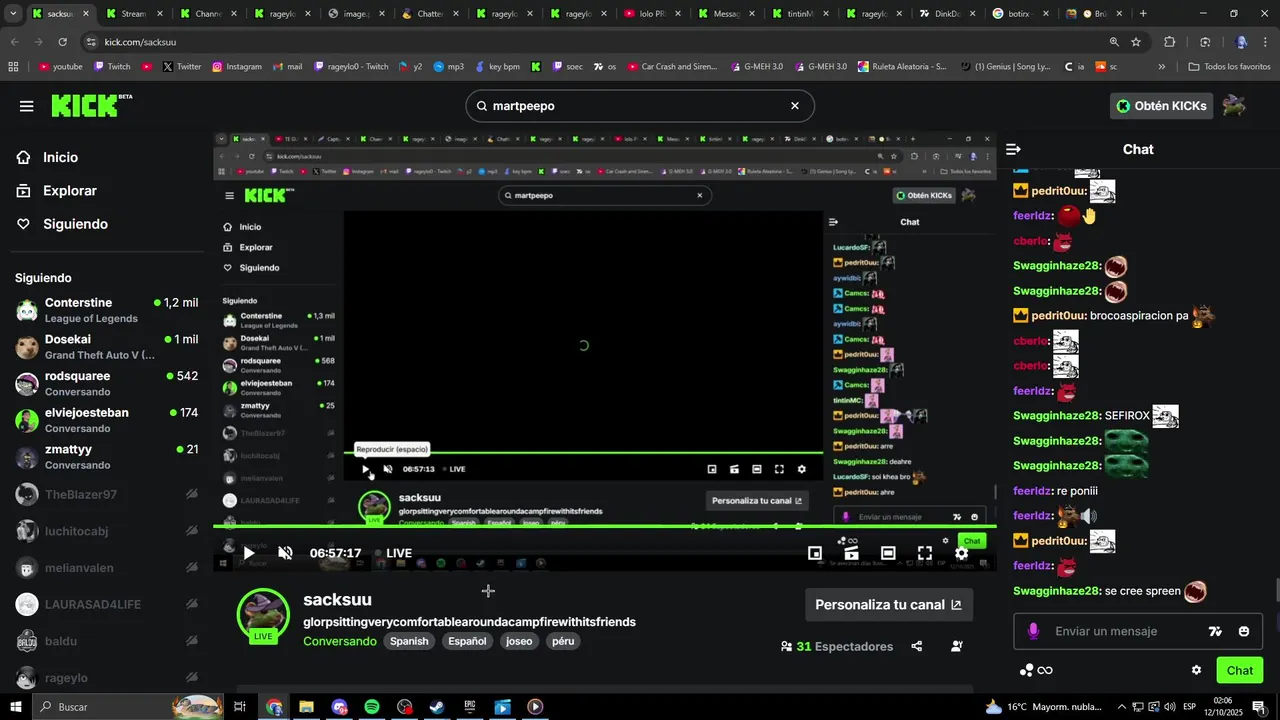Image resolution: width=1280 pixels, height=720 pixels.
Task: Reload the page
Action: click(x=62, y=42)
